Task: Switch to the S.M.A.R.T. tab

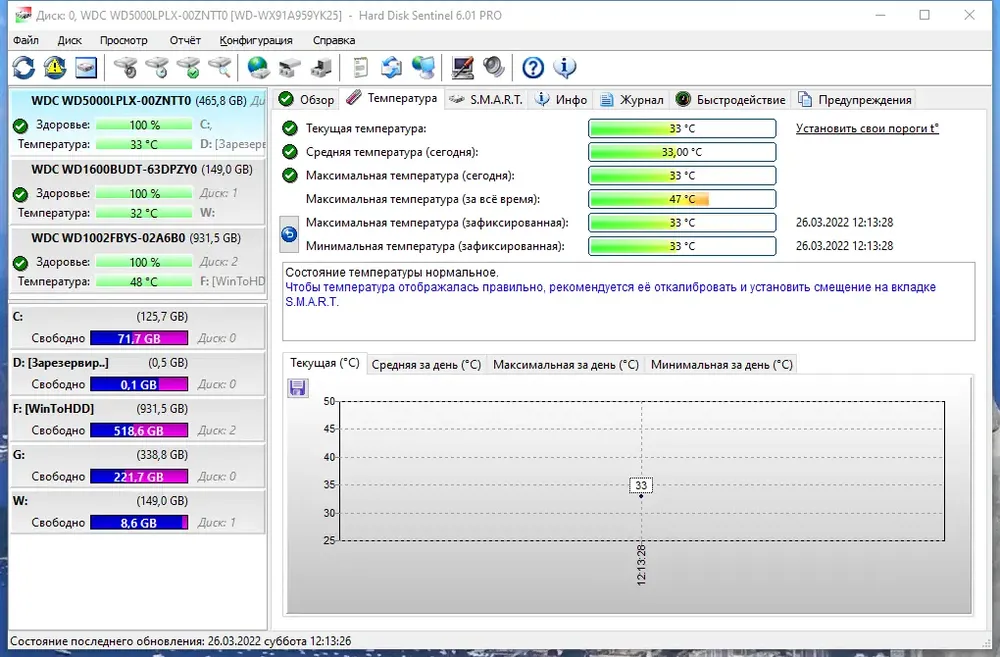Action: (486, 100)
